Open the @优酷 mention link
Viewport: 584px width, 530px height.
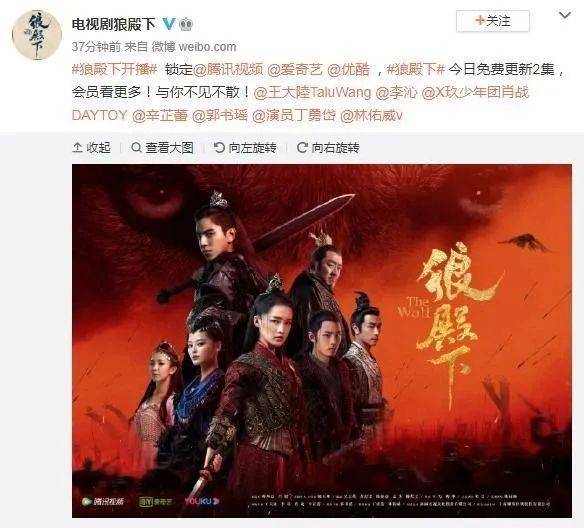click(348, 69)
